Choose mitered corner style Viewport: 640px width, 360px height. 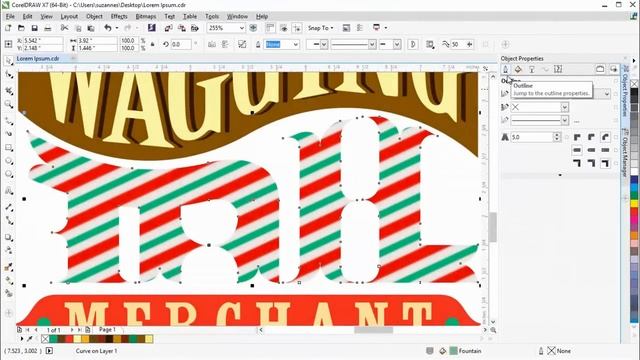coord(577,137)
